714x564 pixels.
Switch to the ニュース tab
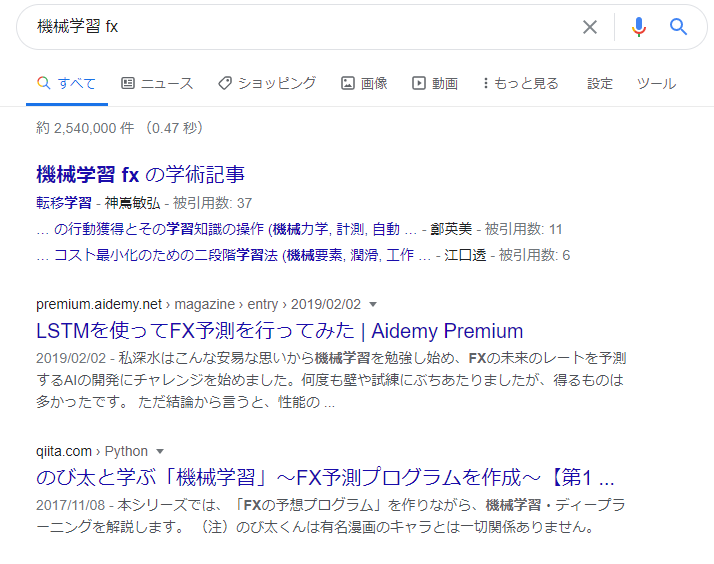(x=157, y=83)
